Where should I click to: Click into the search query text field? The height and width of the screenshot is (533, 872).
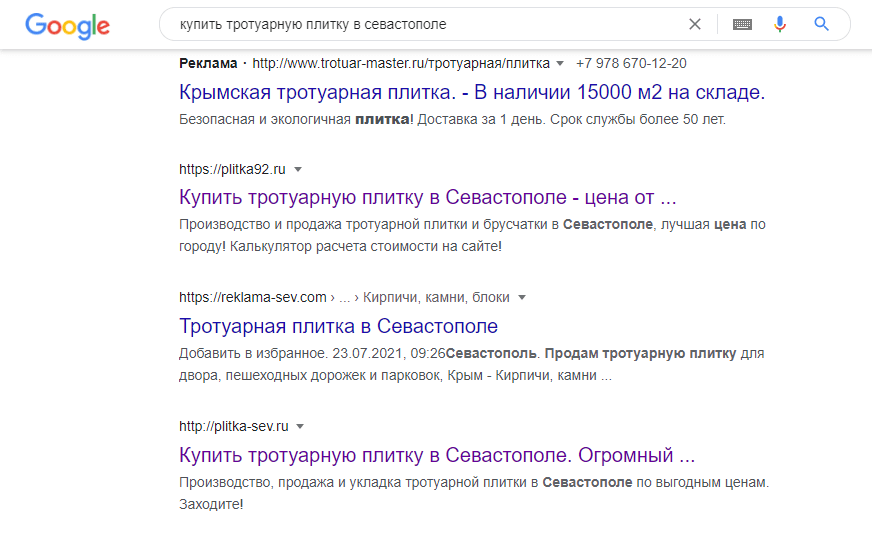[420, 24]
